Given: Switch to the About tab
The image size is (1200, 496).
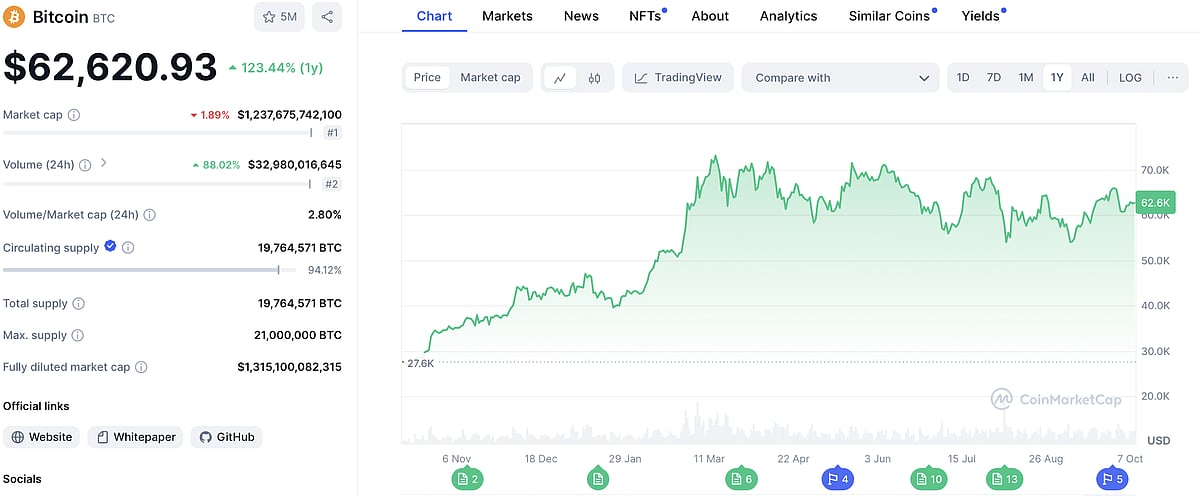Looking at the screenshot, I should click(710, 16).
